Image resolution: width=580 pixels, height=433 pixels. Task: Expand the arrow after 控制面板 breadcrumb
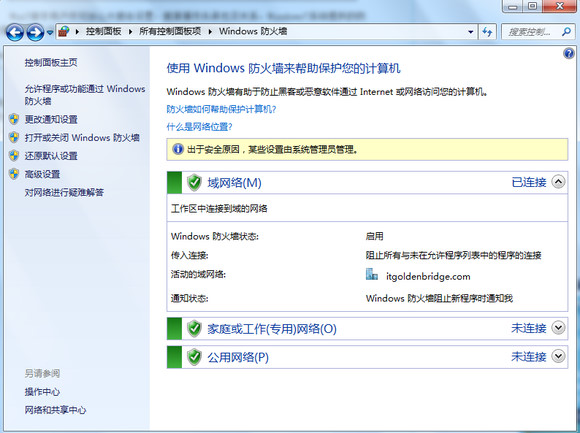(x=130, y=32)
